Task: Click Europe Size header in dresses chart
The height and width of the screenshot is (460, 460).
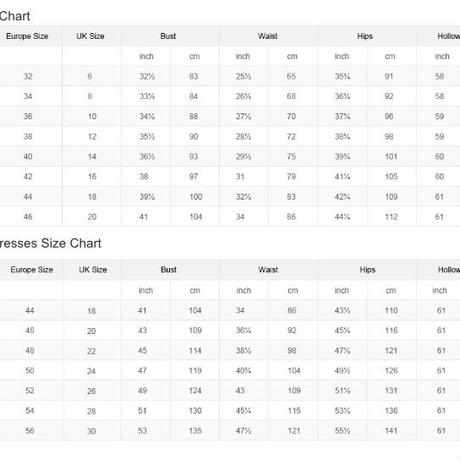Action: pyautogui.click(x=32, y=270)
